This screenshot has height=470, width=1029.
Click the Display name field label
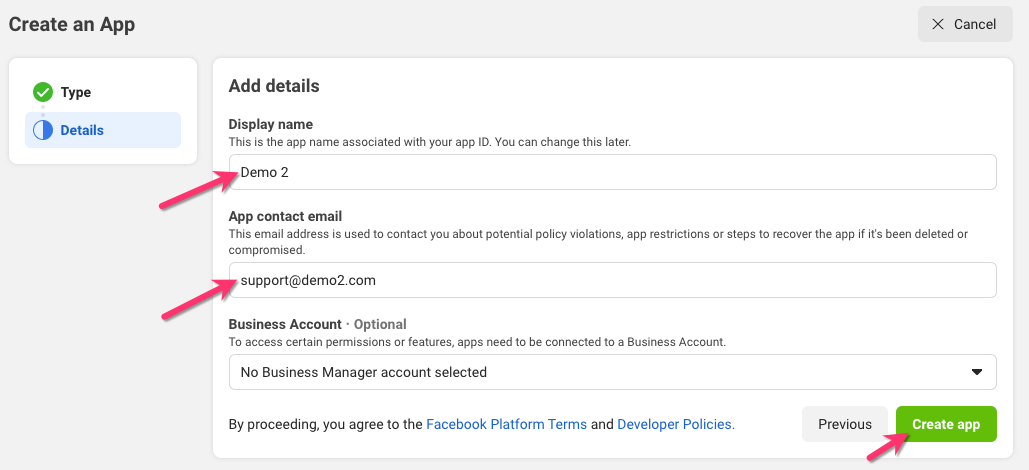tap(271, 124)
